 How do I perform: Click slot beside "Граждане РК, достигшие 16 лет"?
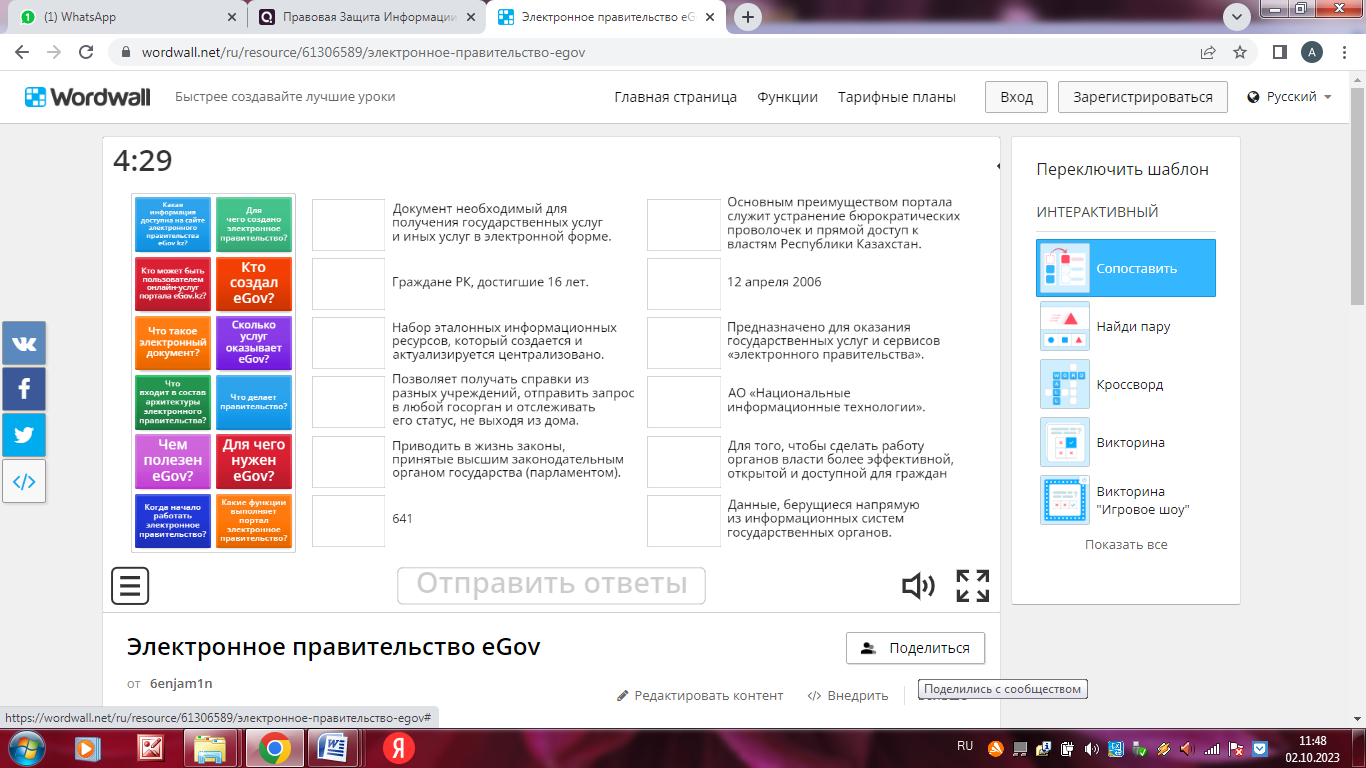[348, 283]
